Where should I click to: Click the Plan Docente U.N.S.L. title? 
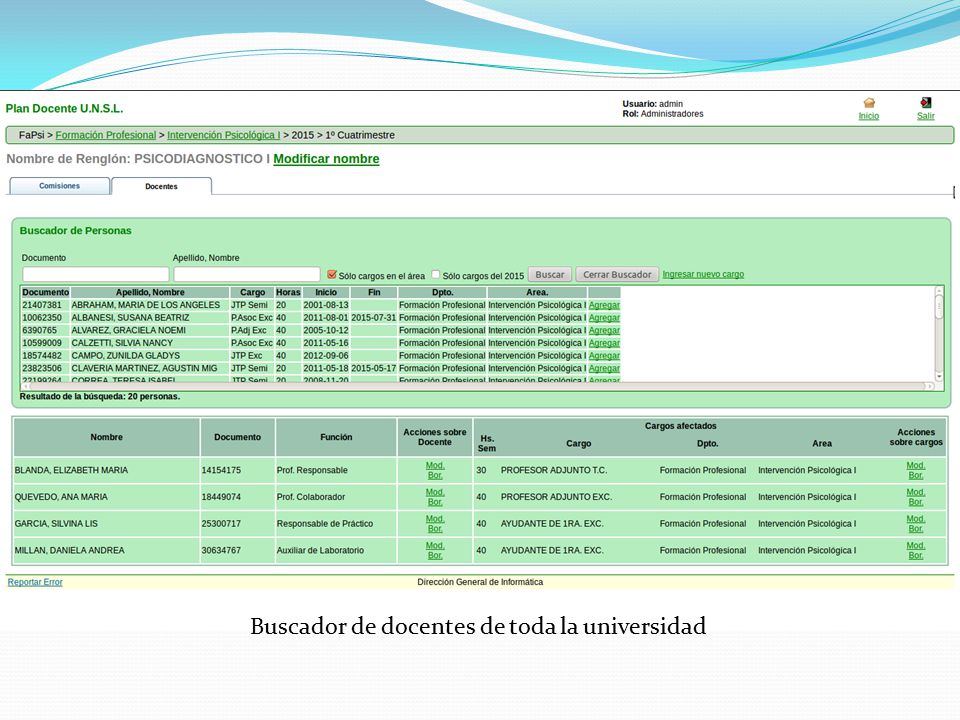[x=64, y=108]
